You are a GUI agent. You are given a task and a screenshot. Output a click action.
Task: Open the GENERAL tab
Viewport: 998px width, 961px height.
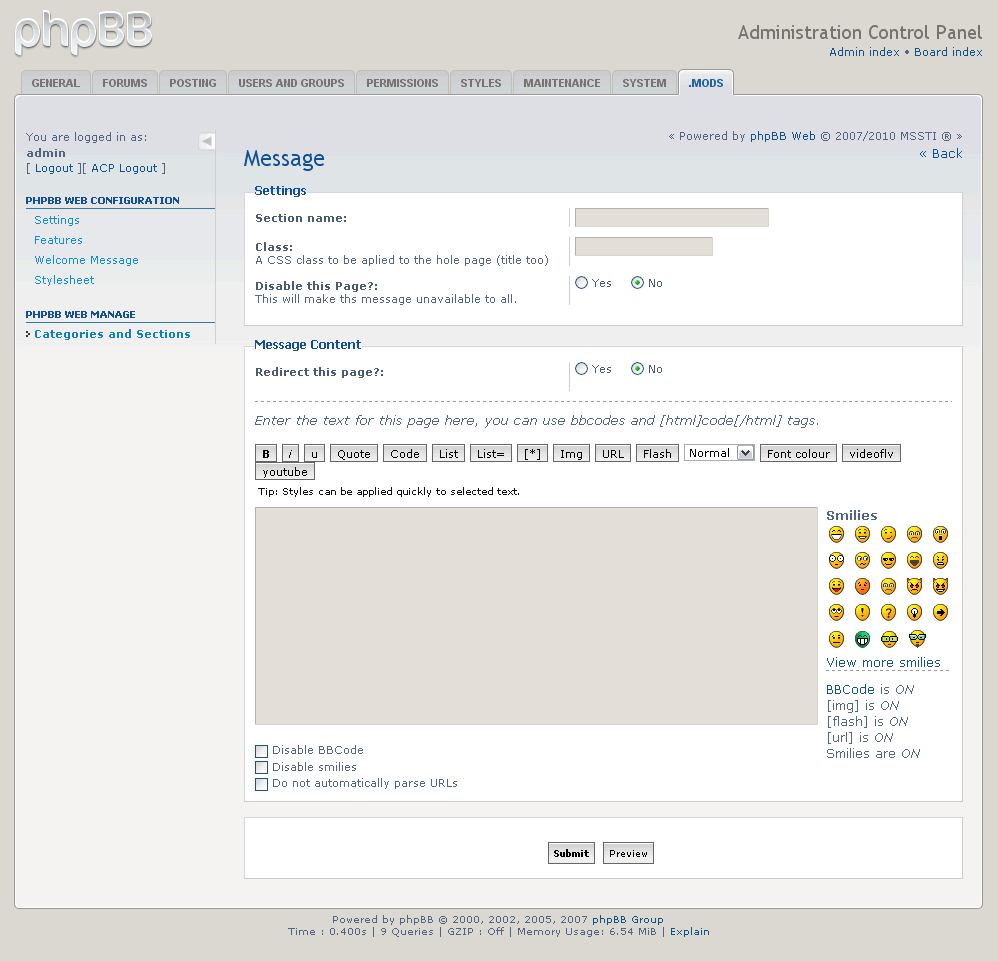coord(55,83)
